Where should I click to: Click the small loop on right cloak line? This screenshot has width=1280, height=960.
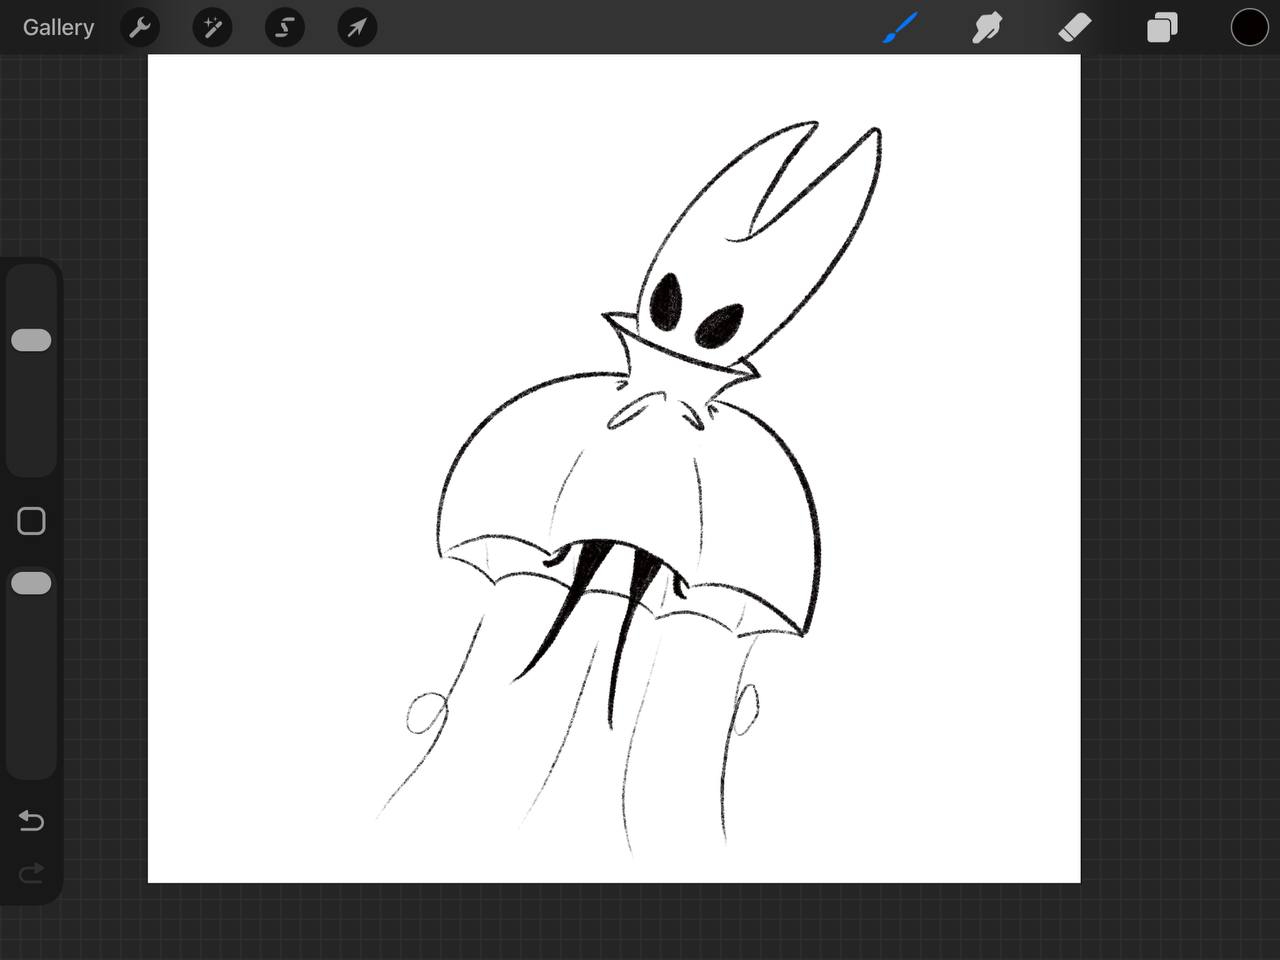[746, 708]
